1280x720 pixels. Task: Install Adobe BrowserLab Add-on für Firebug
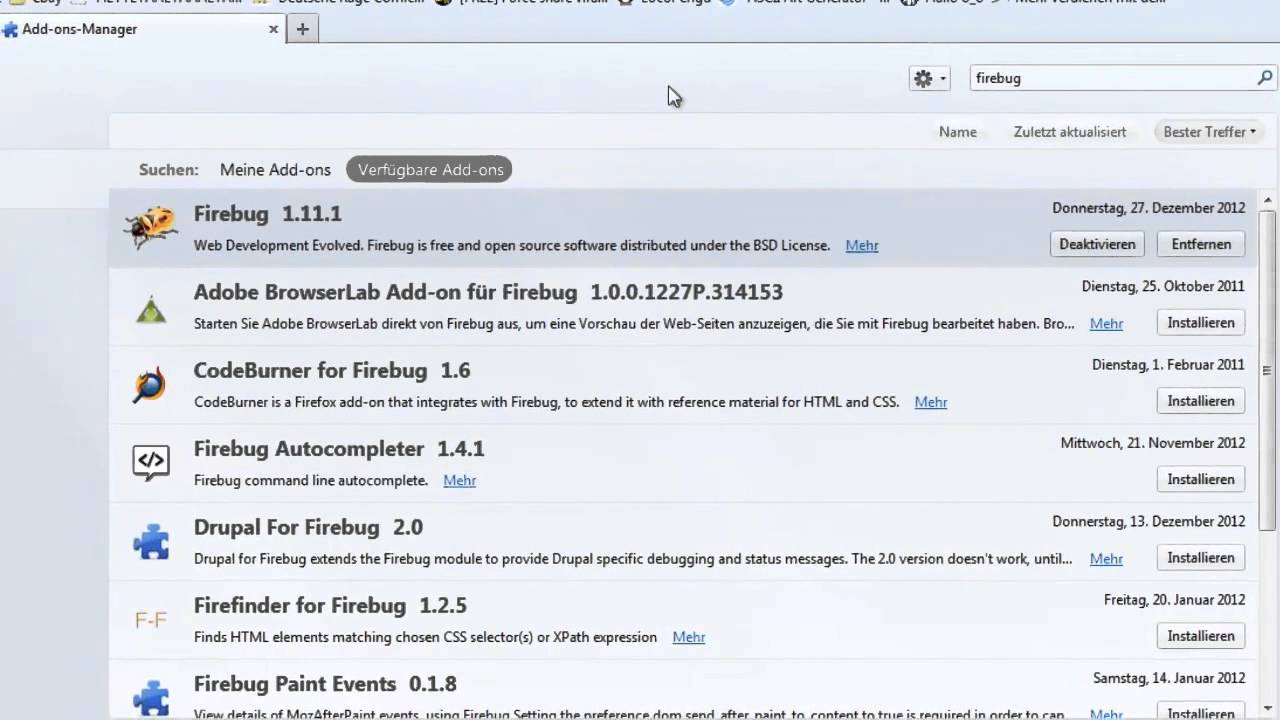[1201, 323]
